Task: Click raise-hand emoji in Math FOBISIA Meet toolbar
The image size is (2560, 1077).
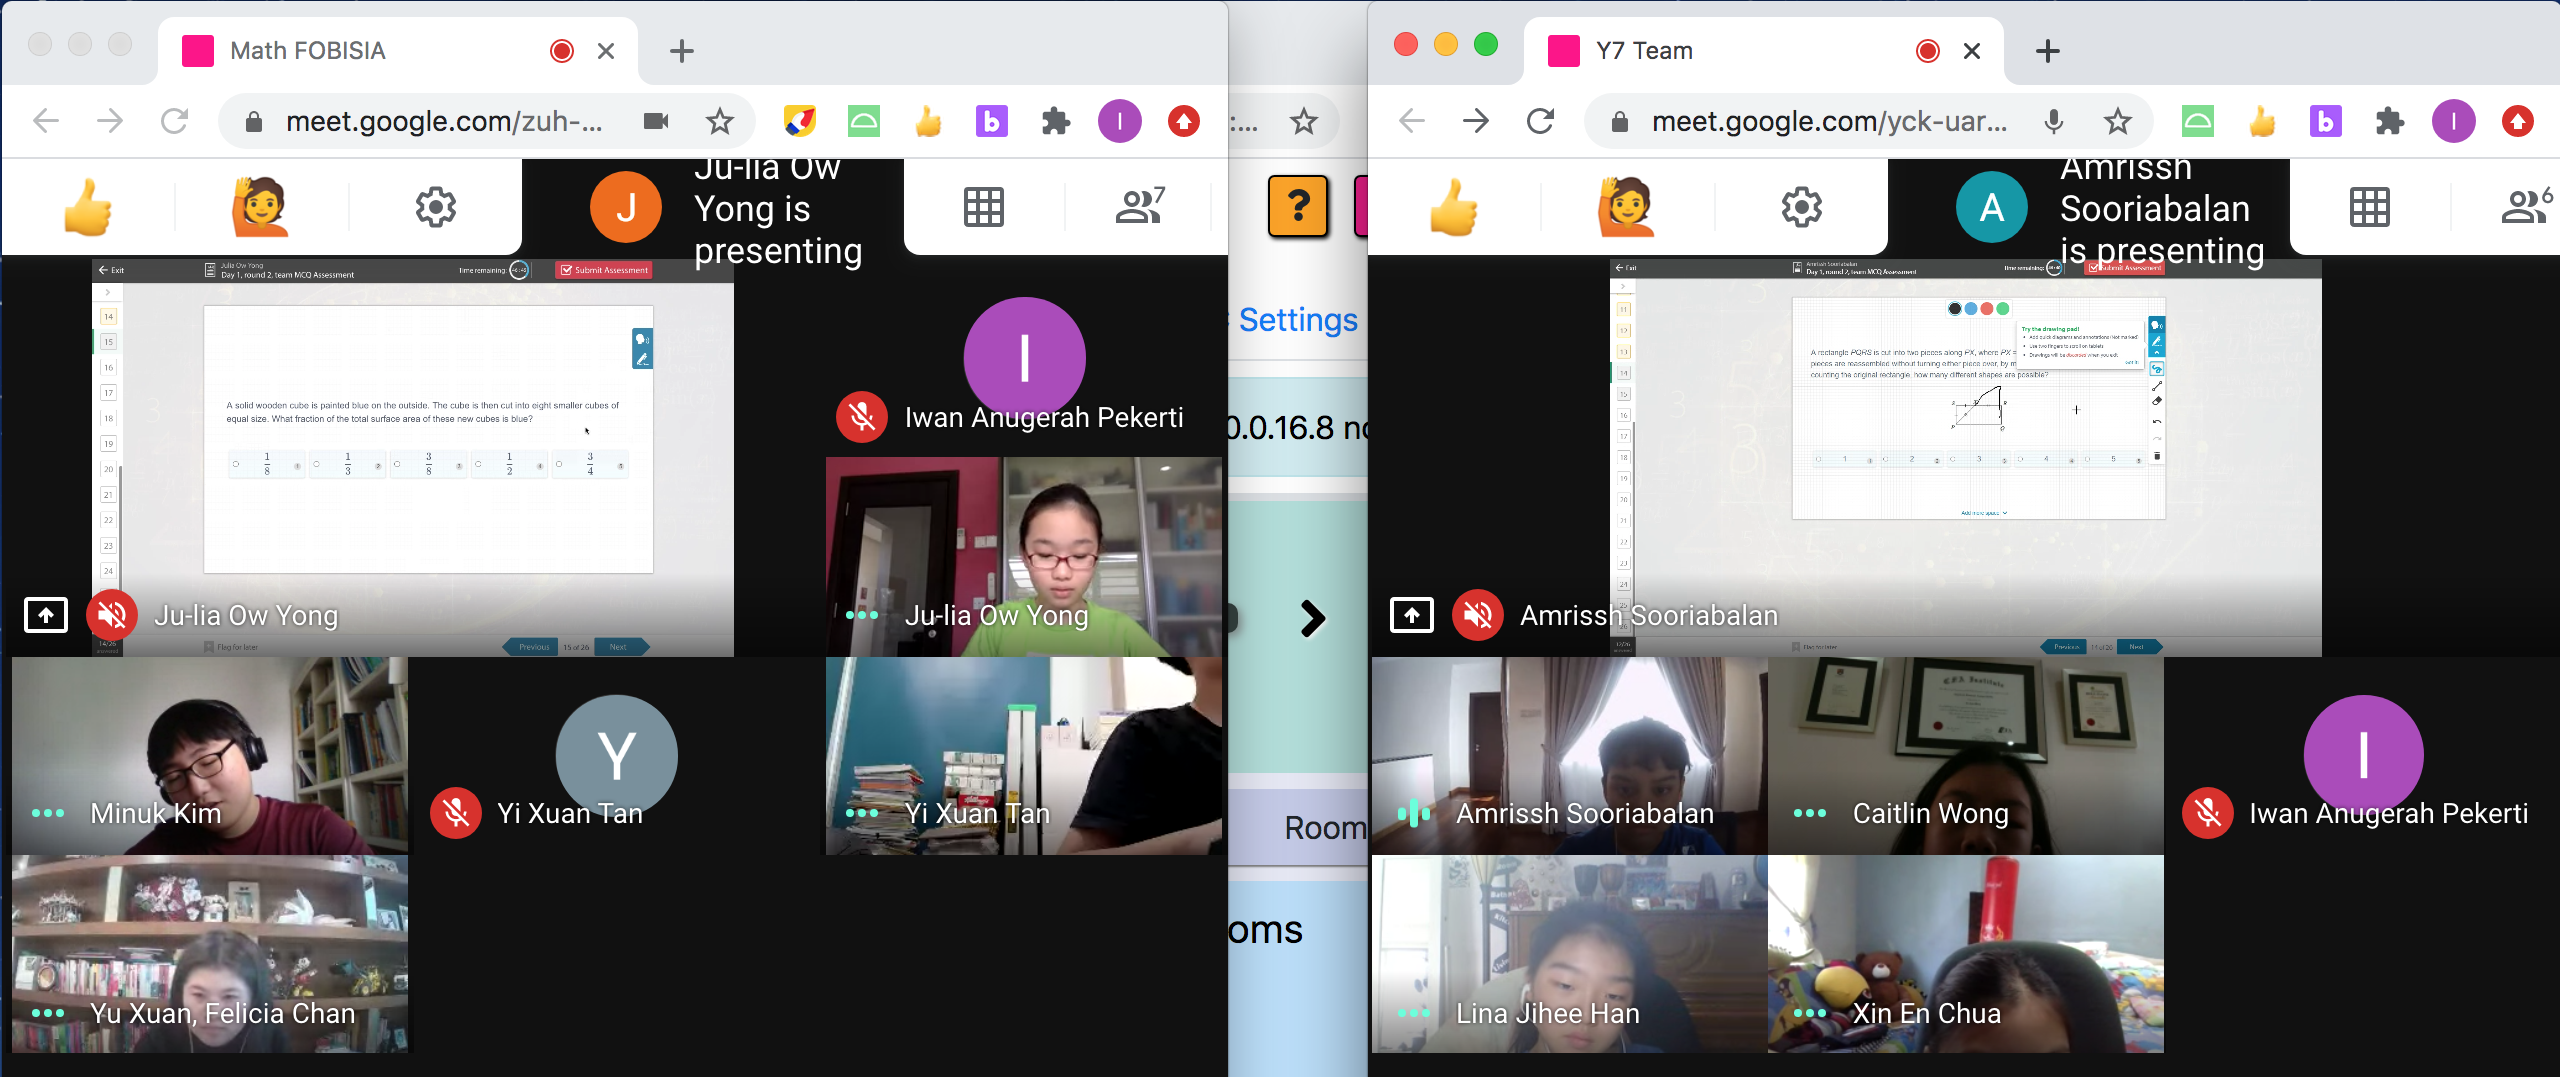Action: pos(261,207)
